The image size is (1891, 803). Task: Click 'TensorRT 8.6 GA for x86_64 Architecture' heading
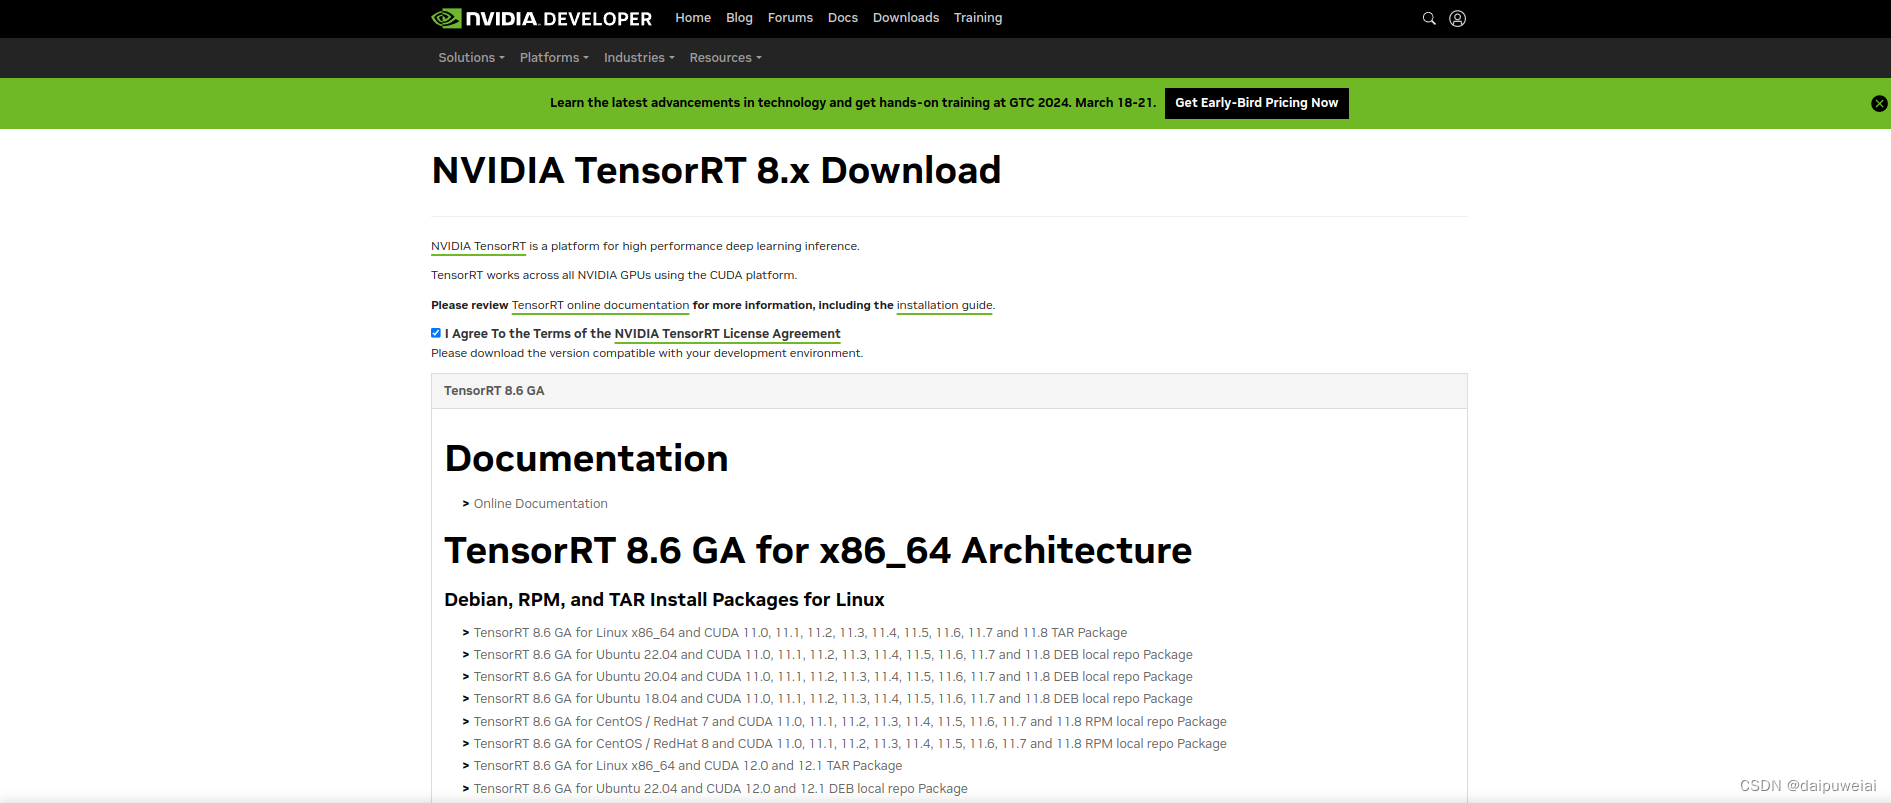(x=818, y=551)
